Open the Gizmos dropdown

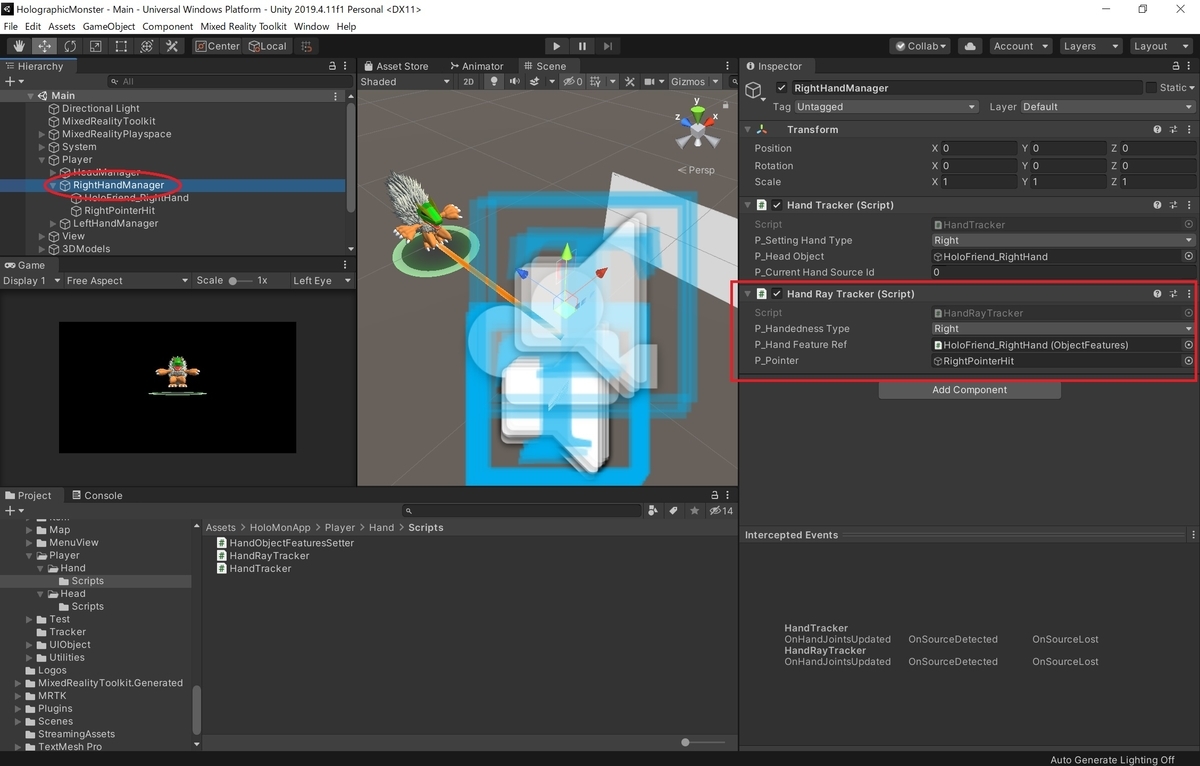(x=693, y=82)
